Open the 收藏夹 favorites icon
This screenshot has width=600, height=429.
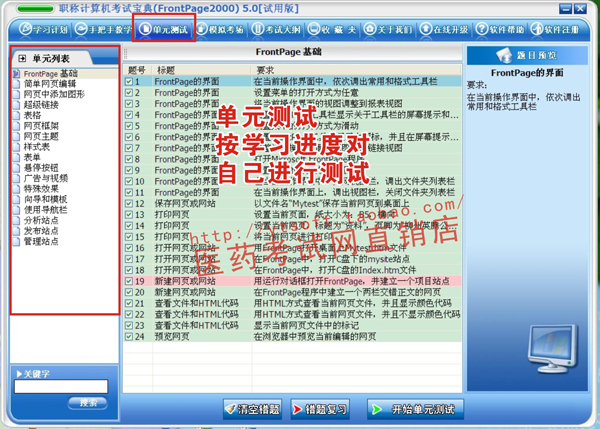pos(332,30)
